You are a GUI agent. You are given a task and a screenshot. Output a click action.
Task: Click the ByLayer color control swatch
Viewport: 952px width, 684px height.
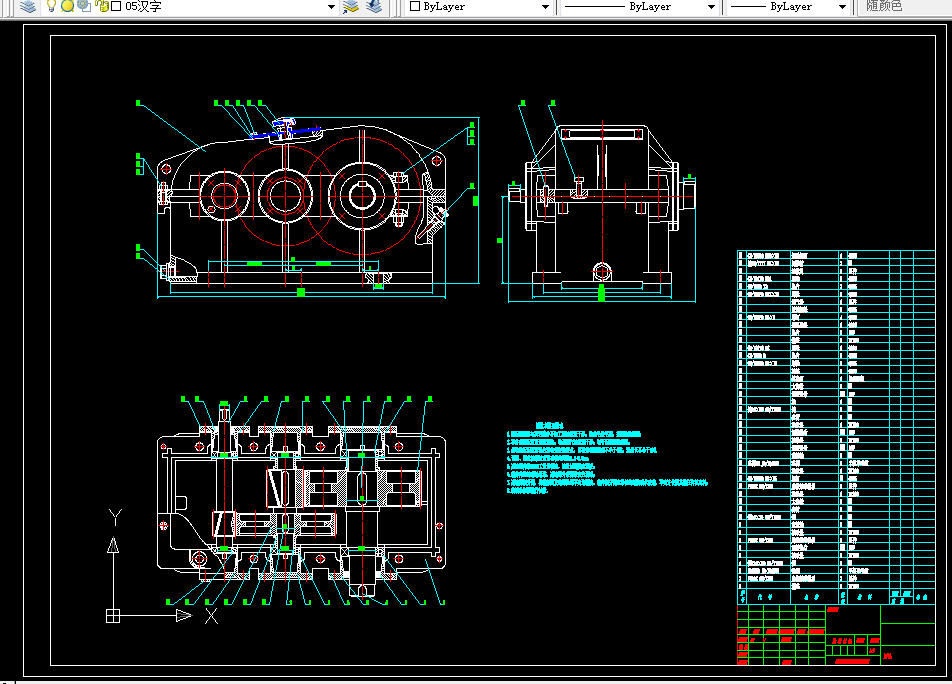click(415, 6)
